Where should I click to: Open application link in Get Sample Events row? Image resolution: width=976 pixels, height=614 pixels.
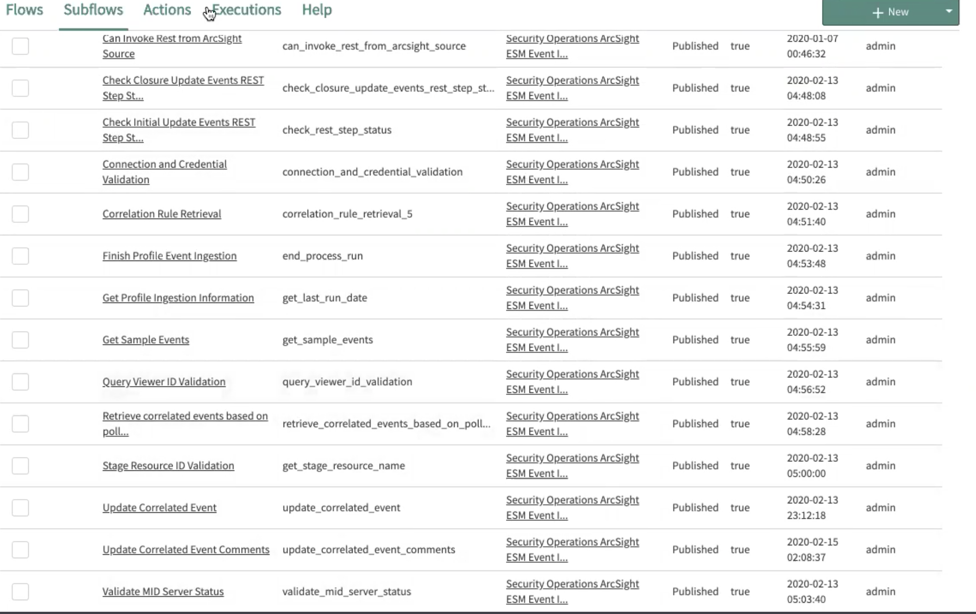point(572,339)
